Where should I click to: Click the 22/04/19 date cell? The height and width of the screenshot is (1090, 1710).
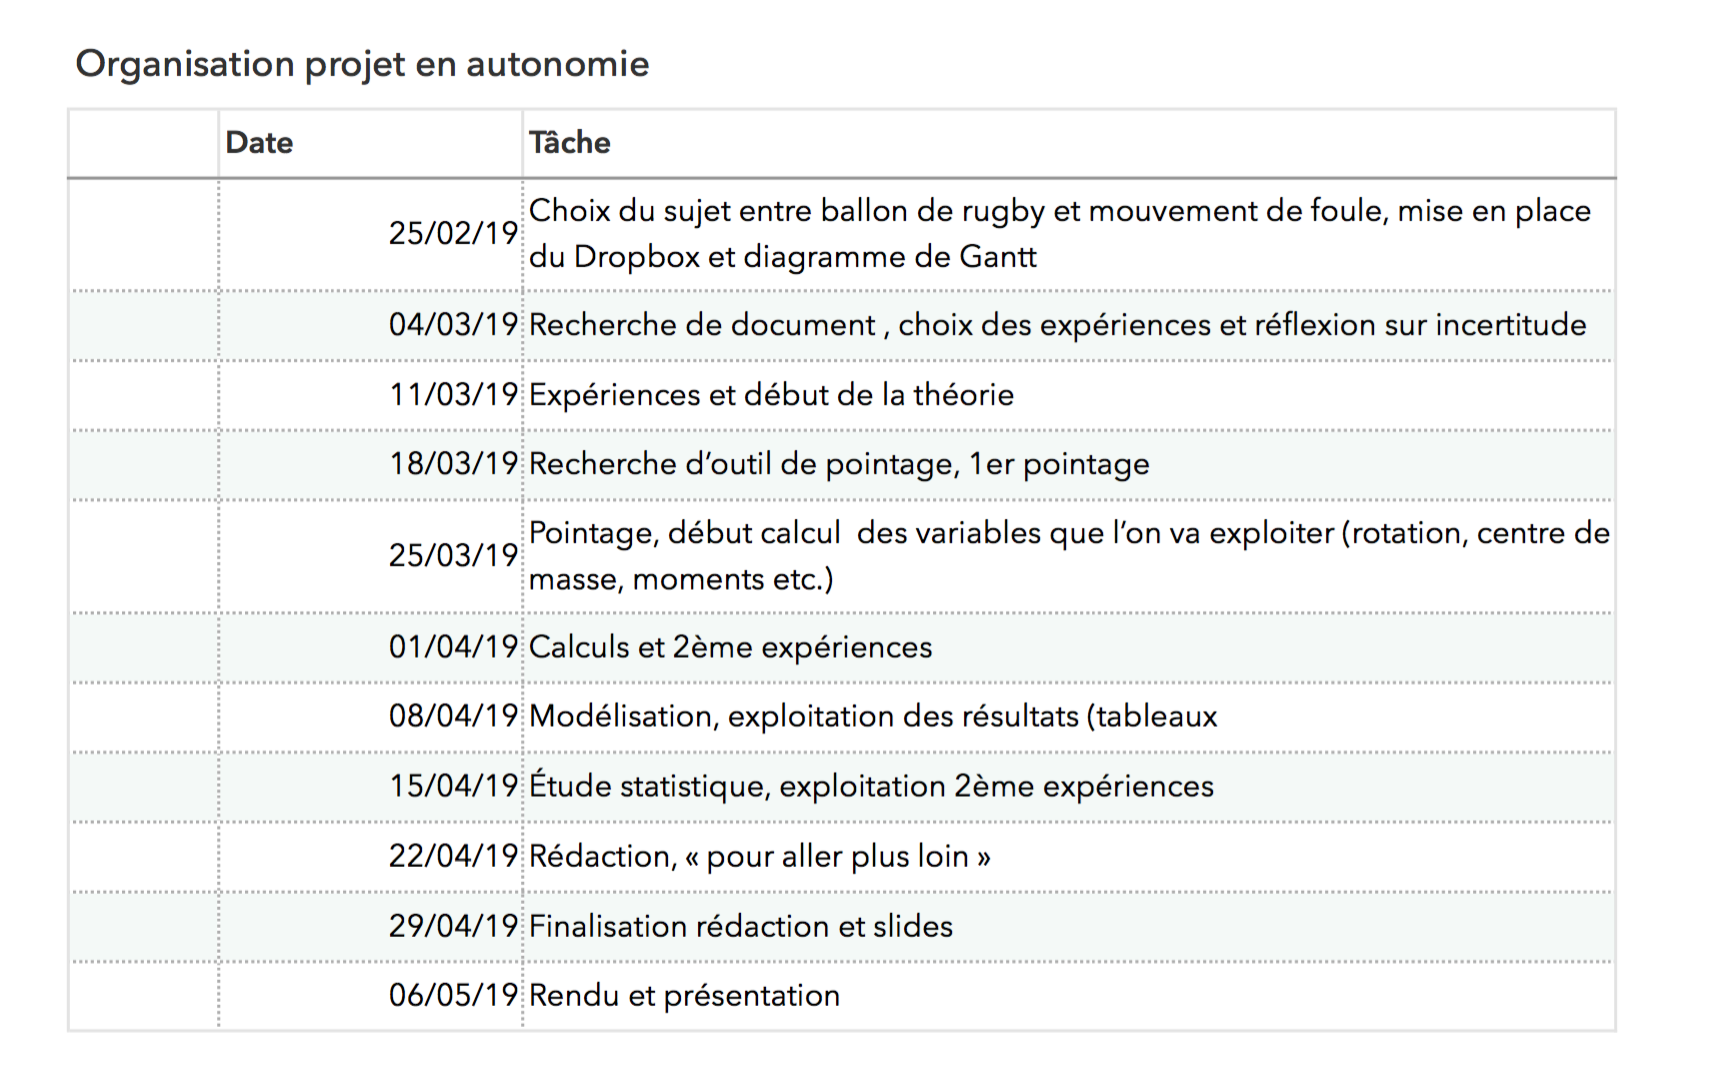tap(453, 856)
